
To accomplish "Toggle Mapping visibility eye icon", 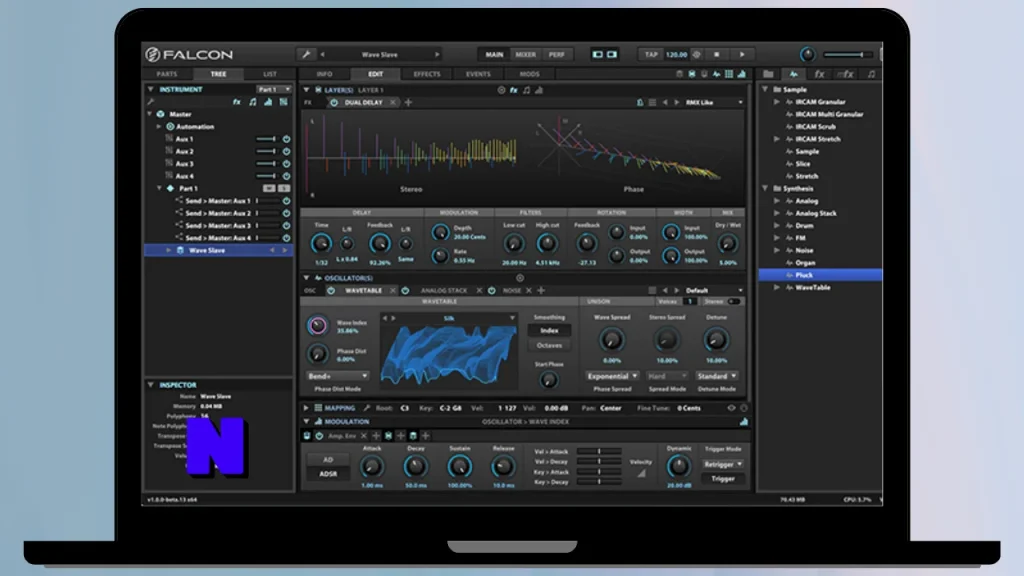I will (731, 408).
